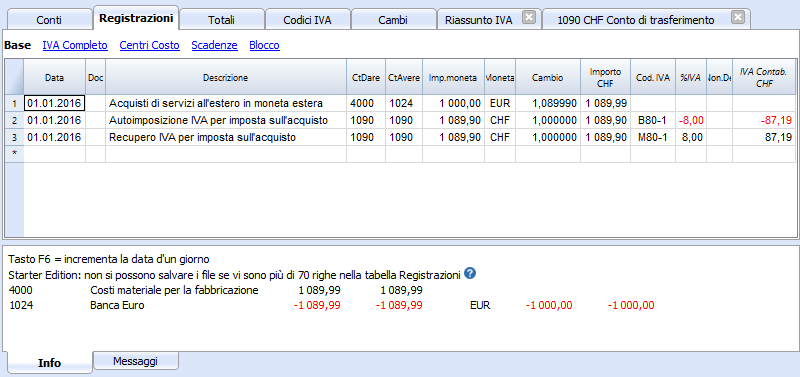This screenshot has height=377, width=800.
Task: Open the Centri Costo view
Action: [x=149, y=45]
